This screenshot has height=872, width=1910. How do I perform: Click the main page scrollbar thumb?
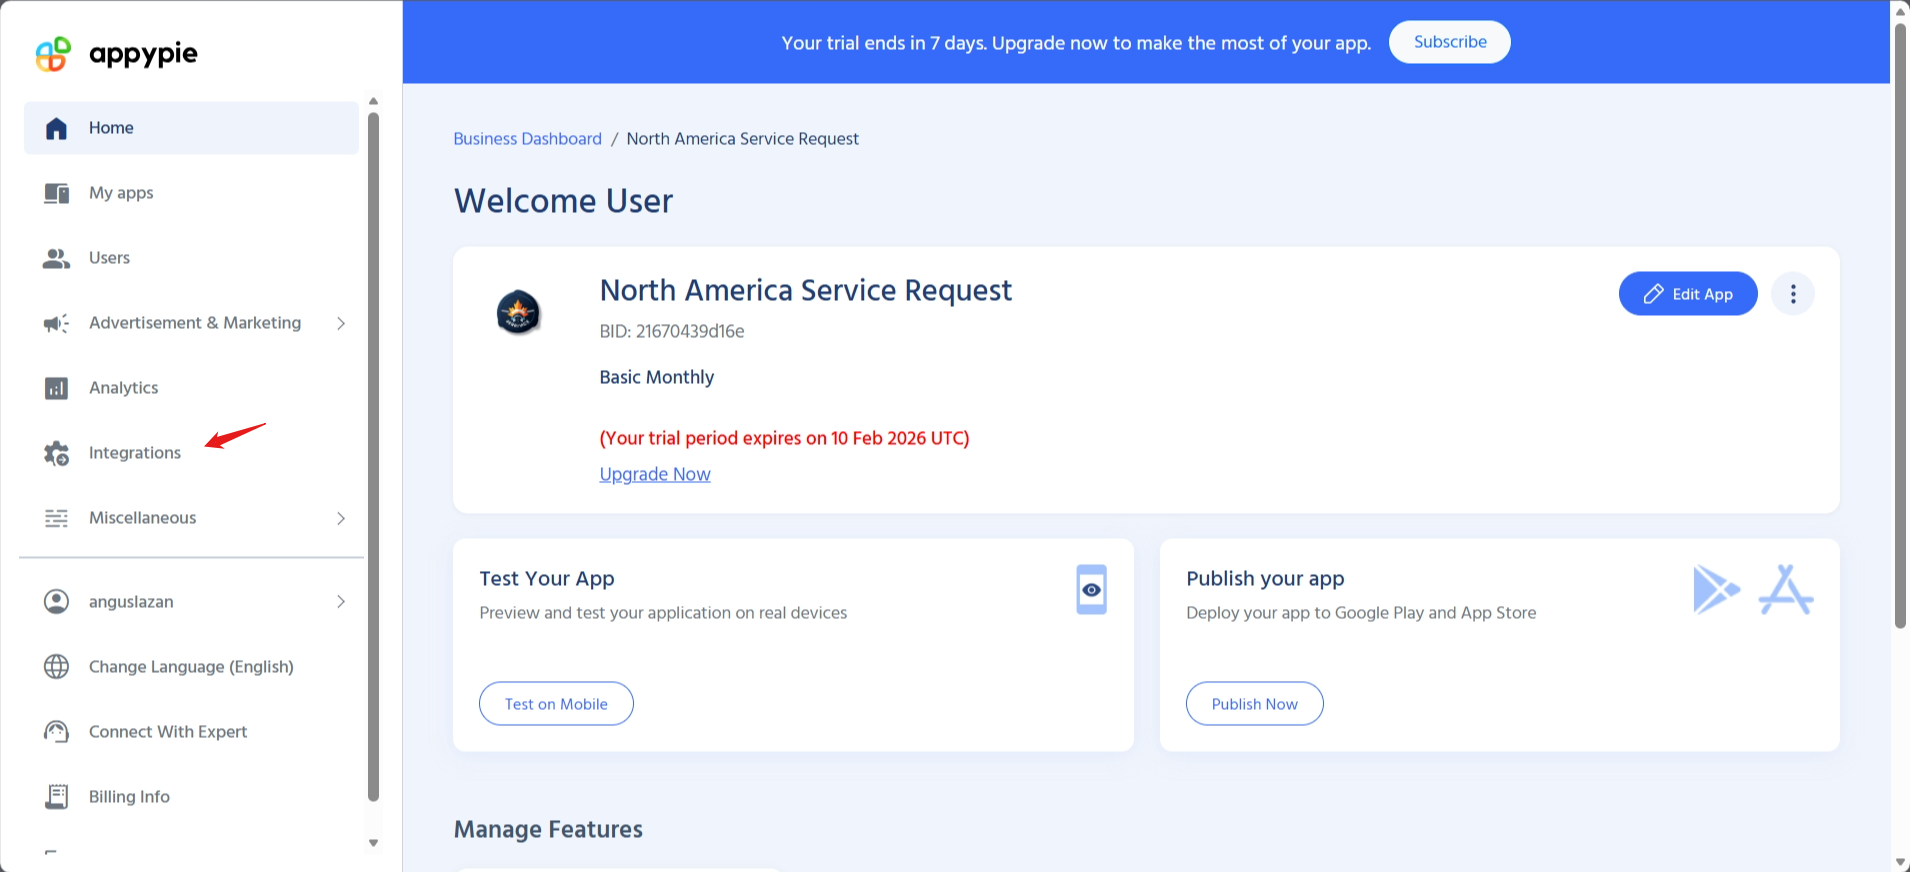[1900, 325]
